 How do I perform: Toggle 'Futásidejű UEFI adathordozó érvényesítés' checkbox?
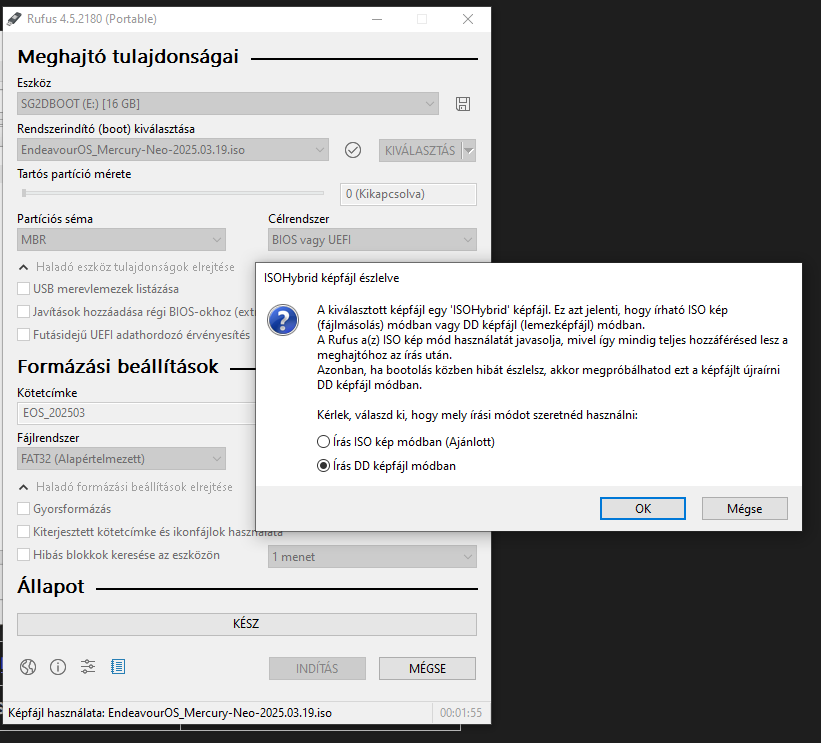point(24,335)
